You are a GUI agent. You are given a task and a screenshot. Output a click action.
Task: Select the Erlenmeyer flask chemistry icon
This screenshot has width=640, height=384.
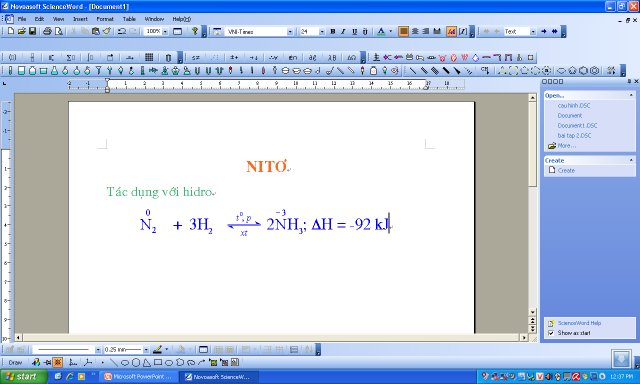pyautogui.click(x=54, y=71)
